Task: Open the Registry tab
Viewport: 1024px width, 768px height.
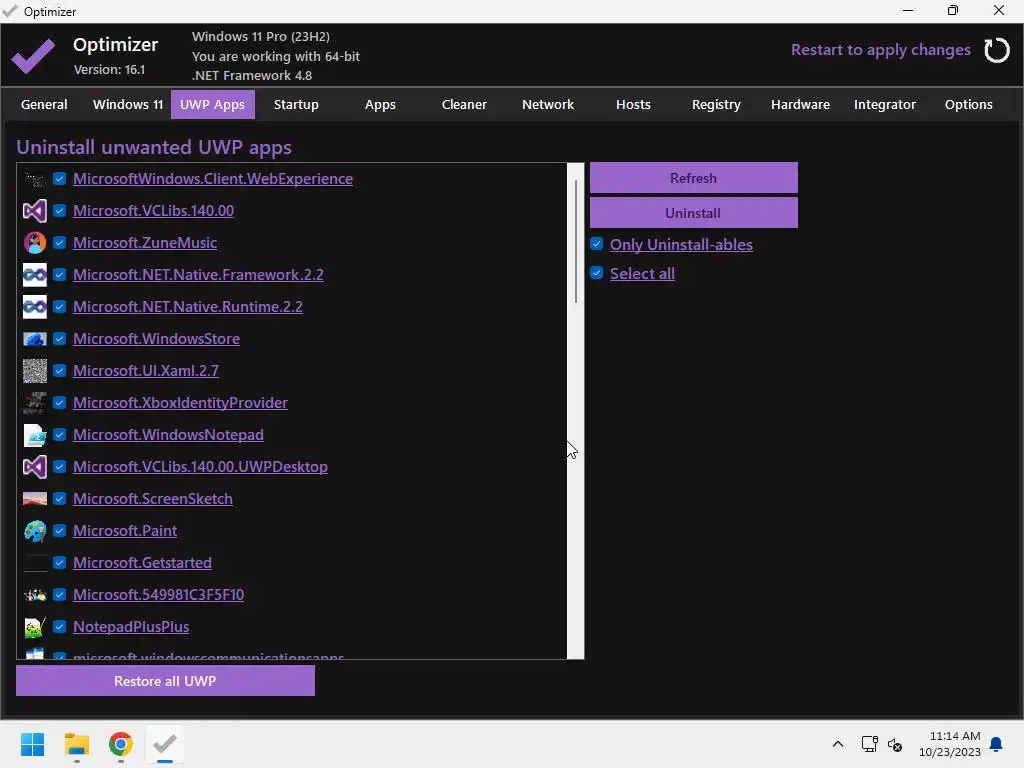Action: click(x=716, y=104)
